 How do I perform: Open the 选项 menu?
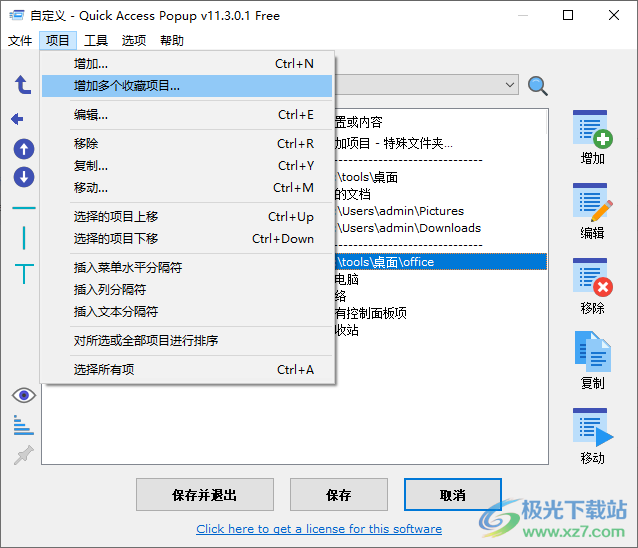click(x=133, y=40)
